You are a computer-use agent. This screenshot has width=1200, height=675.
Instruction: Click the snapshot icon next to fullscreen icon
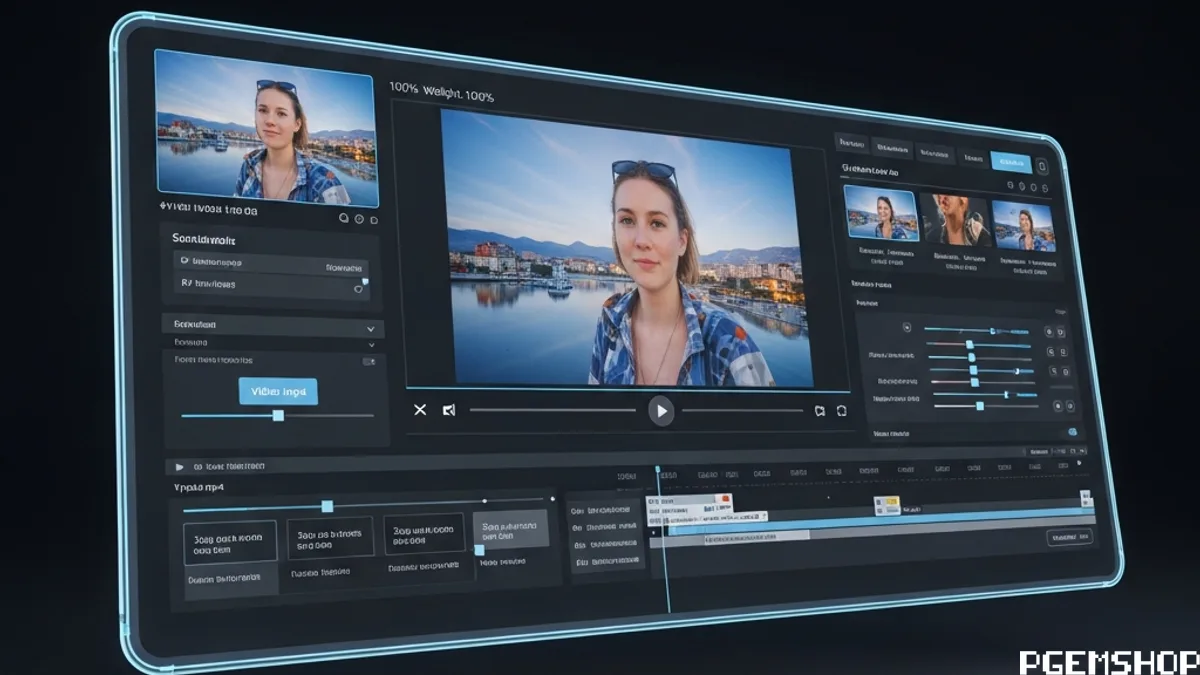(819, 410)
